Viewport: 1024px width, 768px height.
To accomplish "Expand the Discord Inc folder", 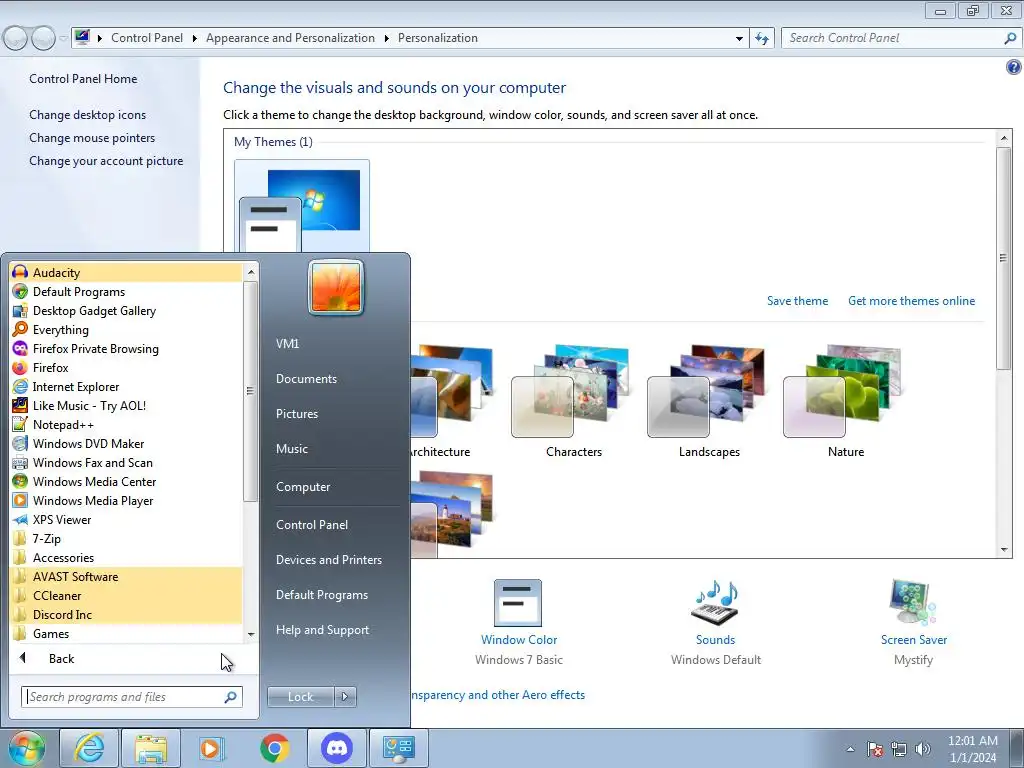I will [126, 613].
